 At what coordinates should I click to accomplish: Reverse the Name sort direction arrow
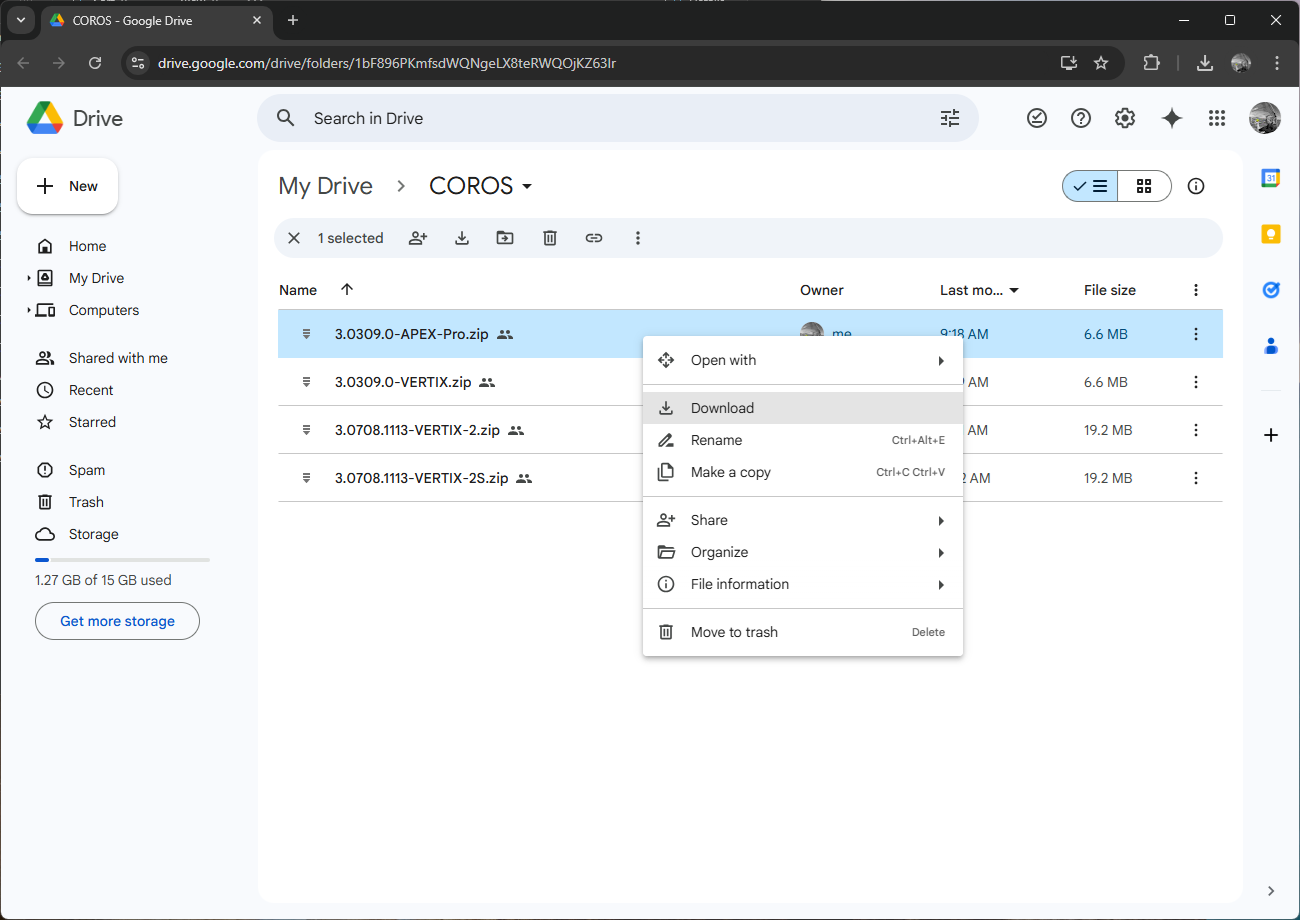pyautogui.click(x=347, y=290)
